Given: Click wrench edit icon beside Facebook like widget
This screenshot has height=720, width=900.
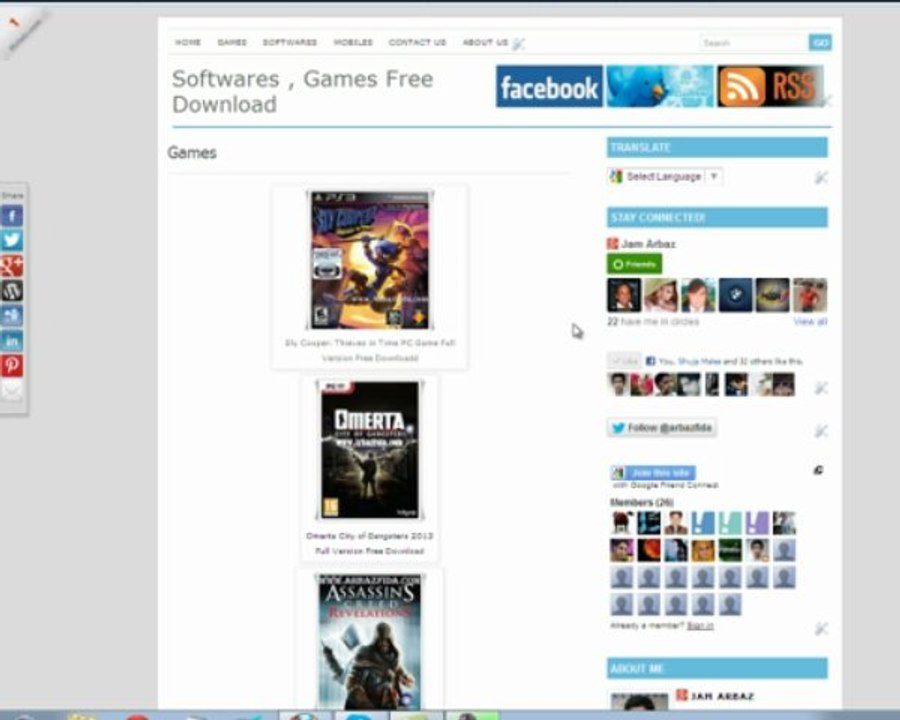Looking at the screenshot, I should [821, 388].
